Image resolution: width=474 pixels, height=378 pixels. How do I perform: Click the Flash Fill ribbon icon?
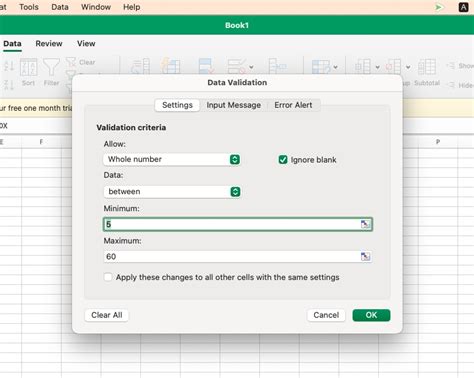pyautogui.click(x=171, y=66)
